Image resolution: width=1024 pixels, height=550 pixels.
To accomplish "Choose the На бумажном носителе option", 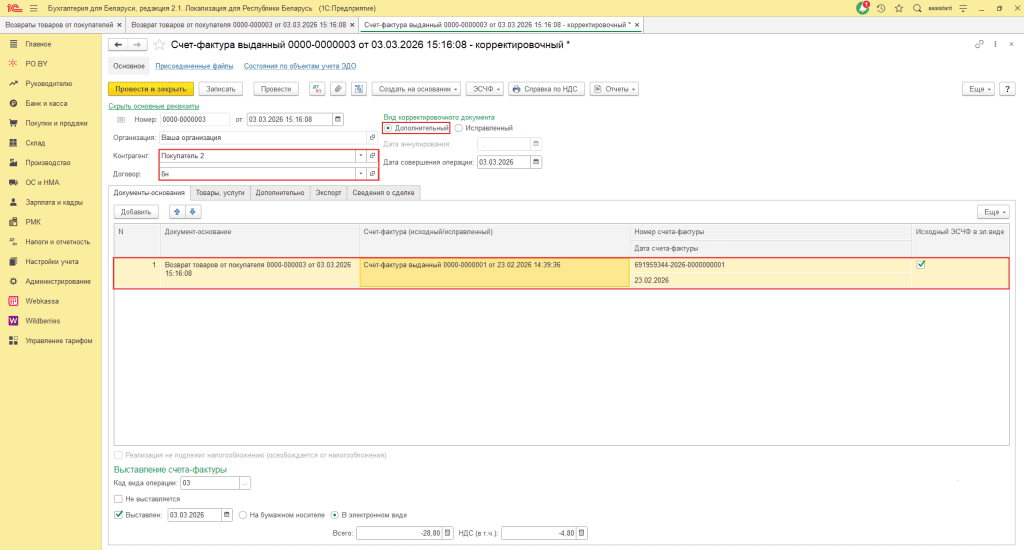I will [x=243, y=515].
